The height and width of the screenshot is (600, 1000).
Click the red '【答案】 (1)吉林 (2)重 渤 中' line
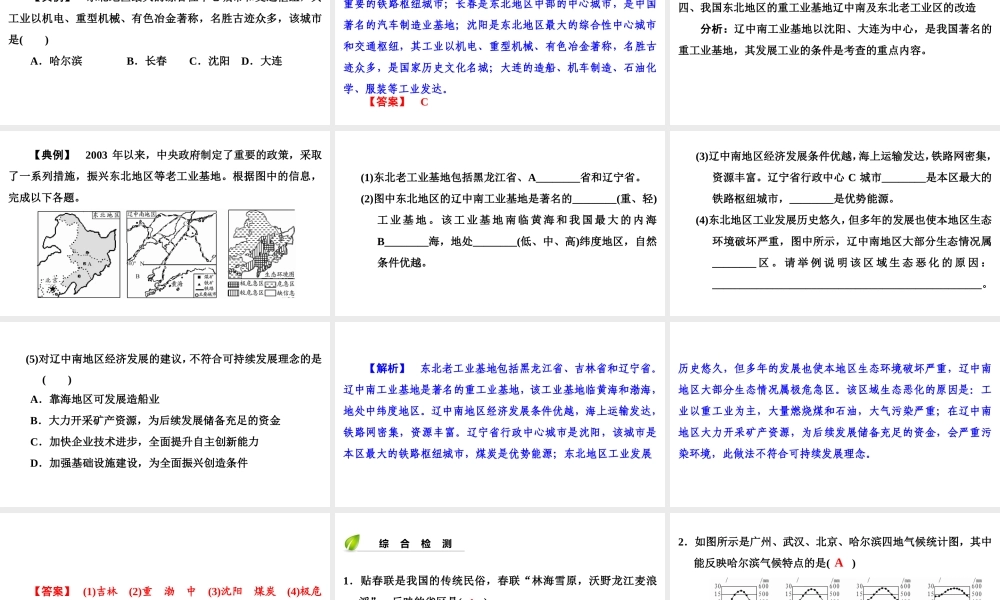[177, 592]
